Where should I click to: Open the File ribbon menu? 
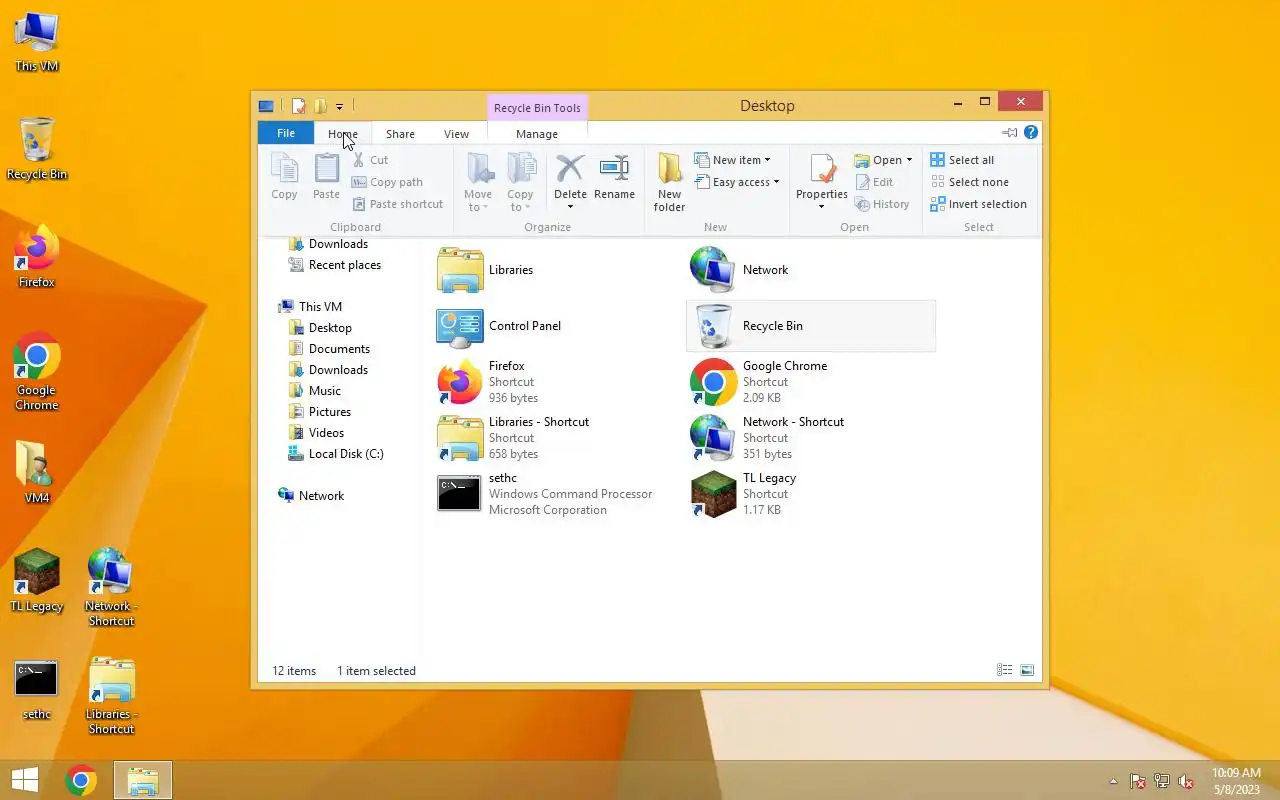coord(285,133)
